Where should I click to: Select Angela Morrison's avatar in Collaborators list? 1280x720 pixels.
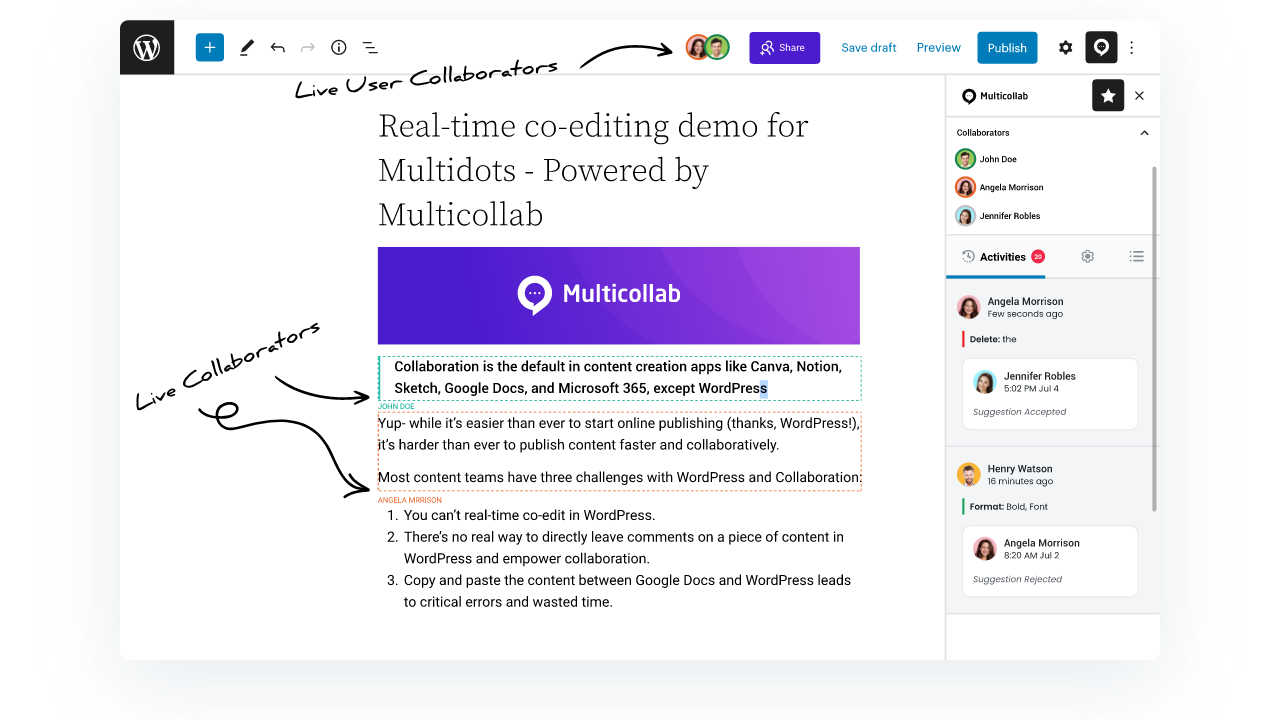(965, 187)
